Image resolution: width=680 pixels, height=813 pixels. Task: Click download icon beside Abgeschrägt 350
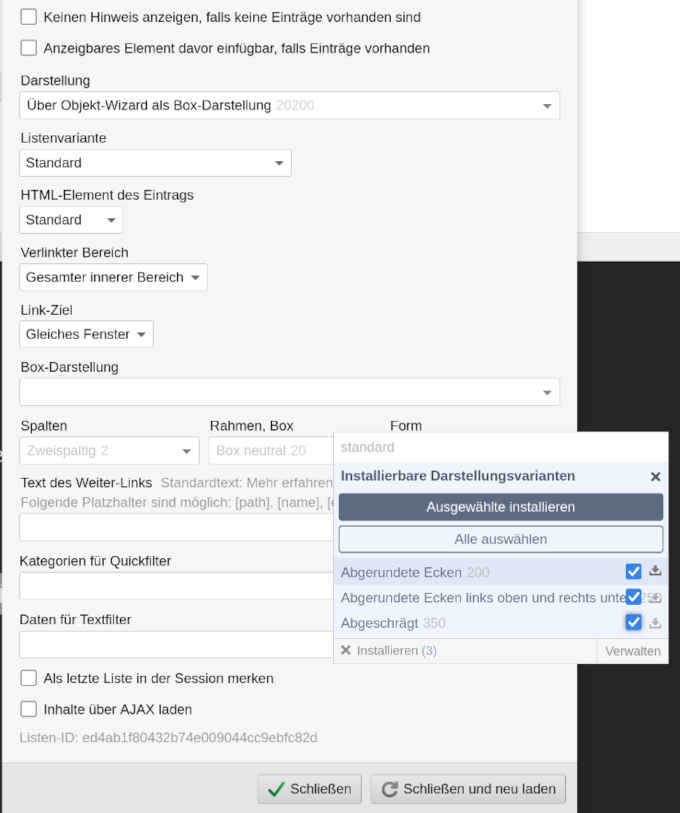pos(655,622)
